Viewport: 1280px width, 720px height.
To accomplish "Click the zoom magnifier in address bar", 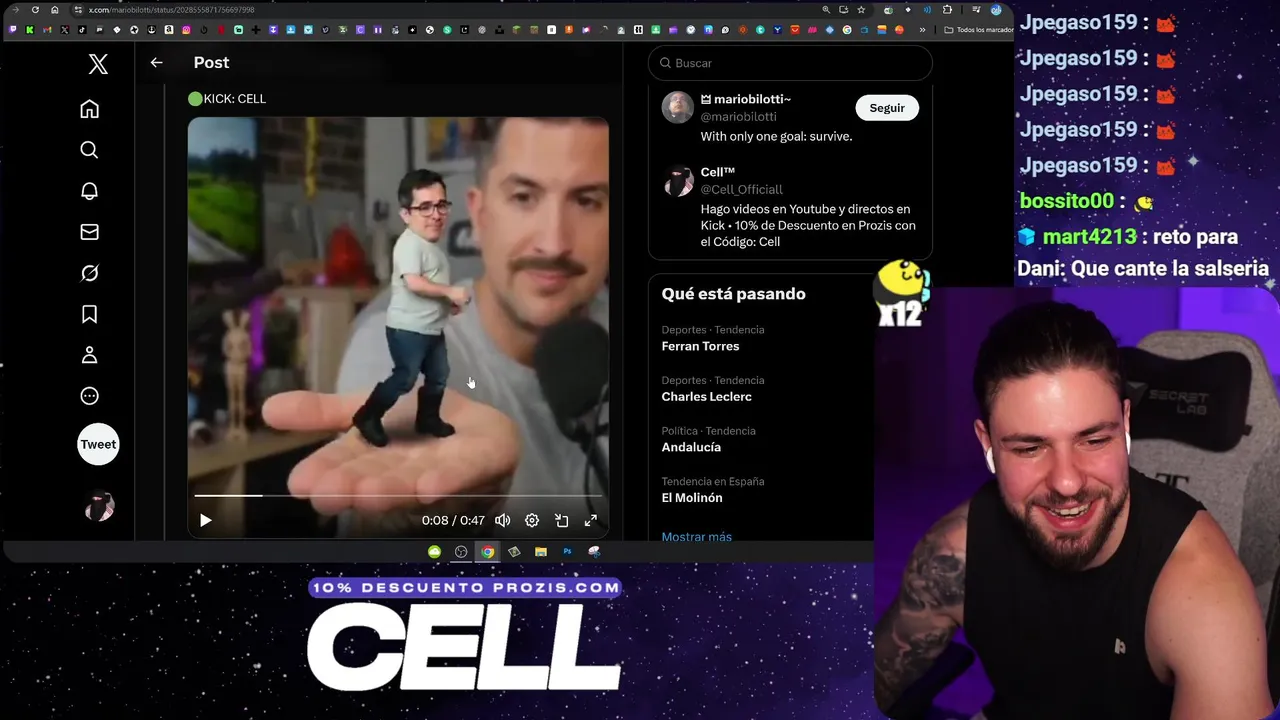I will pyautogui.click(x=826, y=10).
